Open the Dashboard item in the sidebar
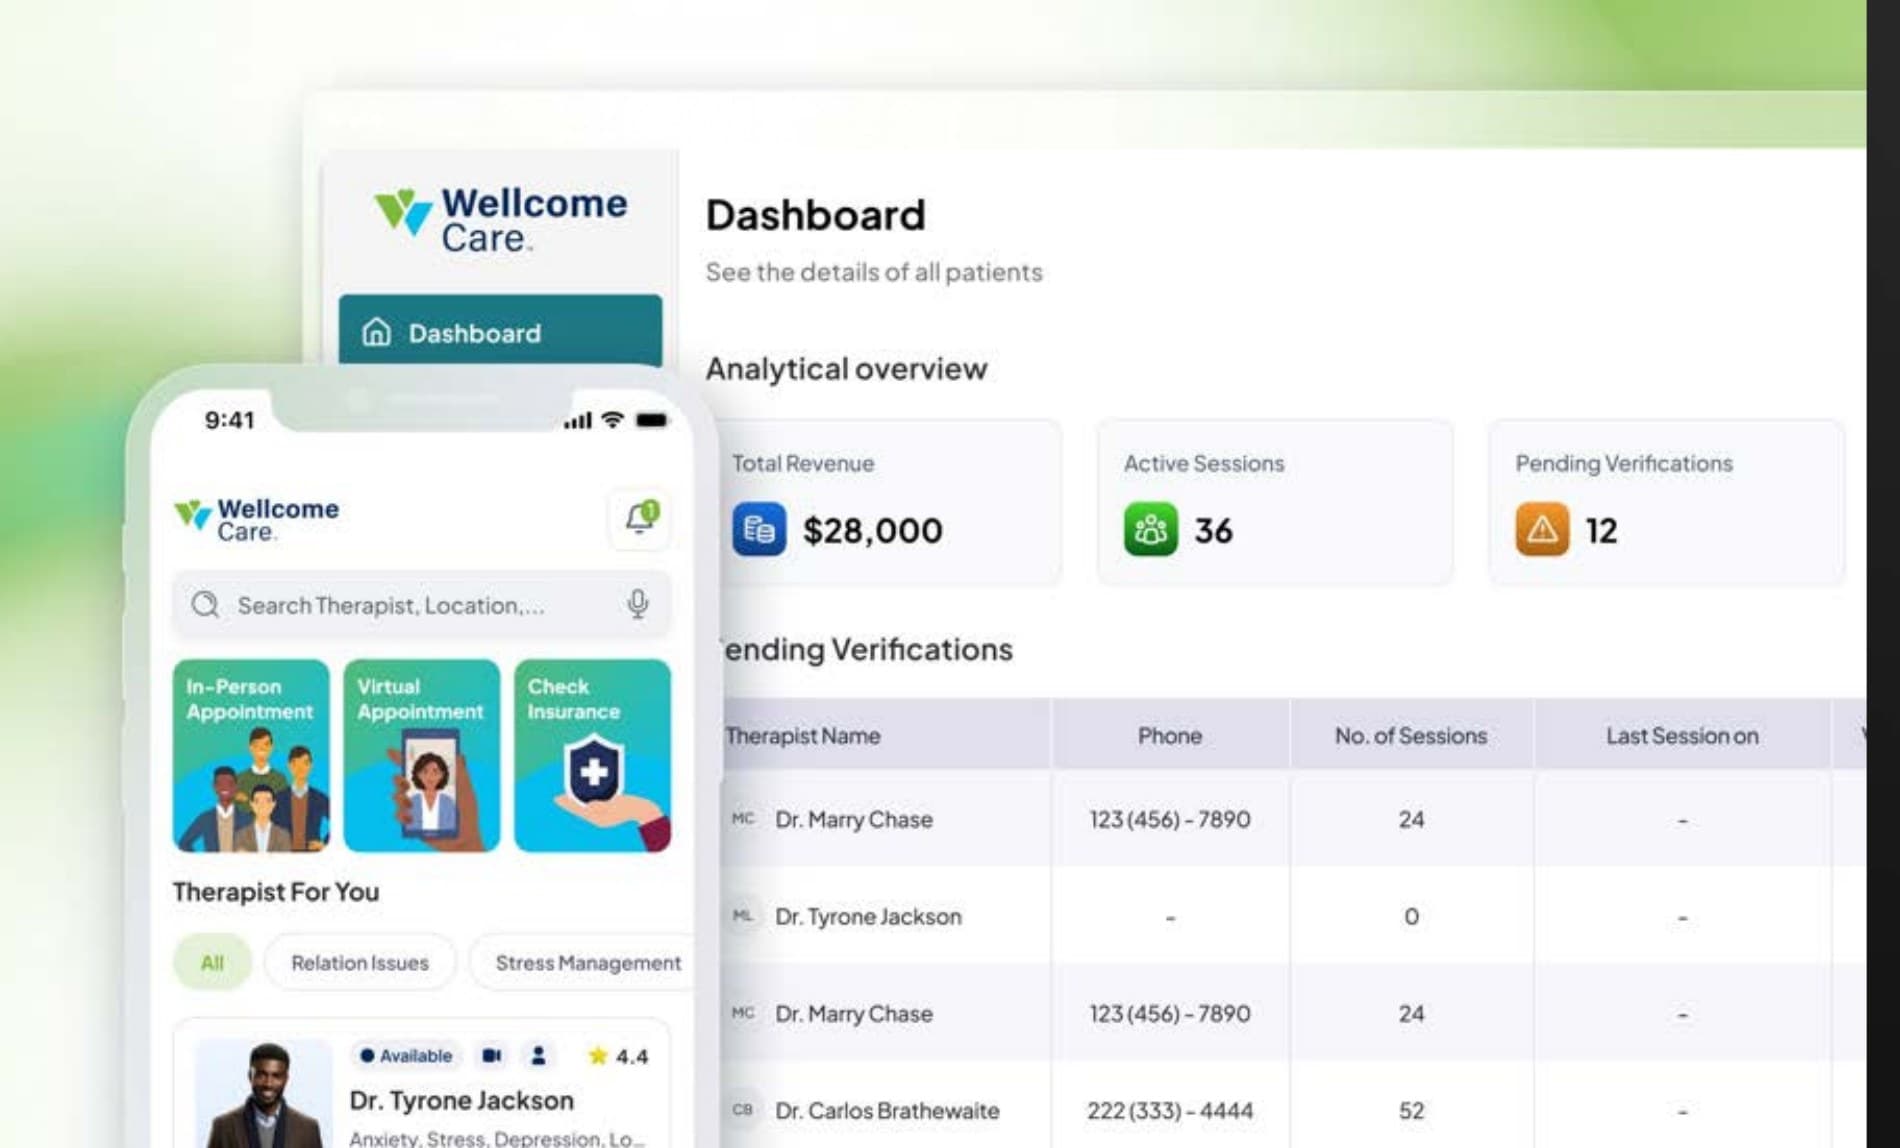This screenshot has width=1900, height=1148. [x=500, y=331]
